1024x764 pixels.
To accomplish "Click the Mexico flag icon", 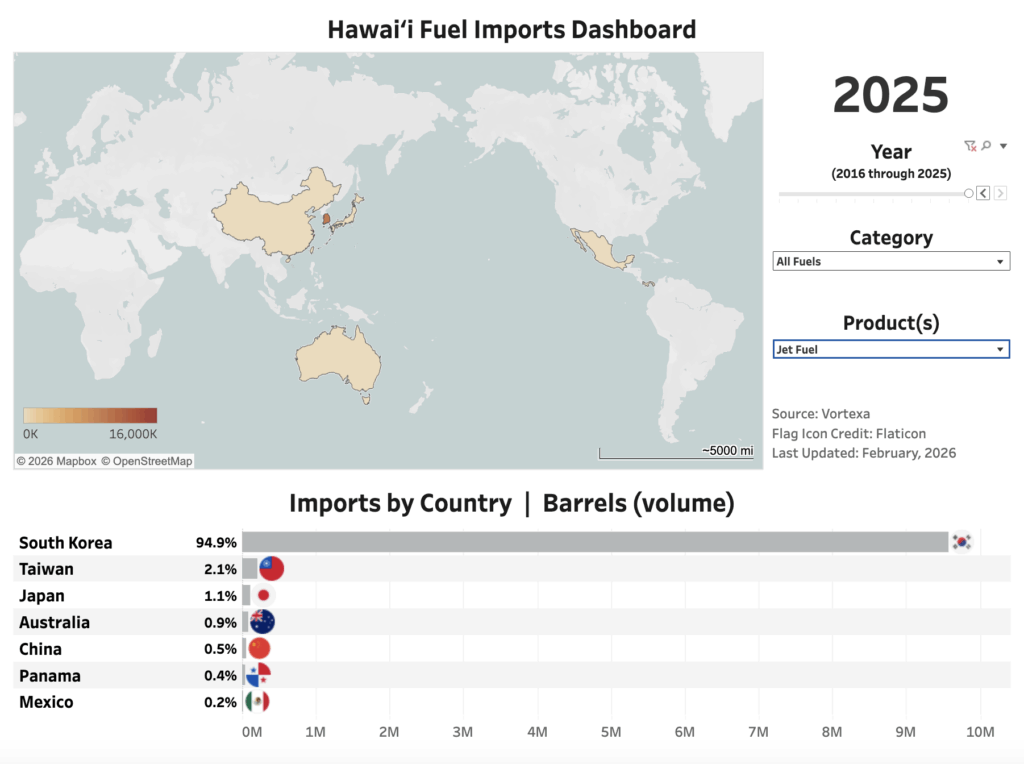I will [x=257, y=702].
